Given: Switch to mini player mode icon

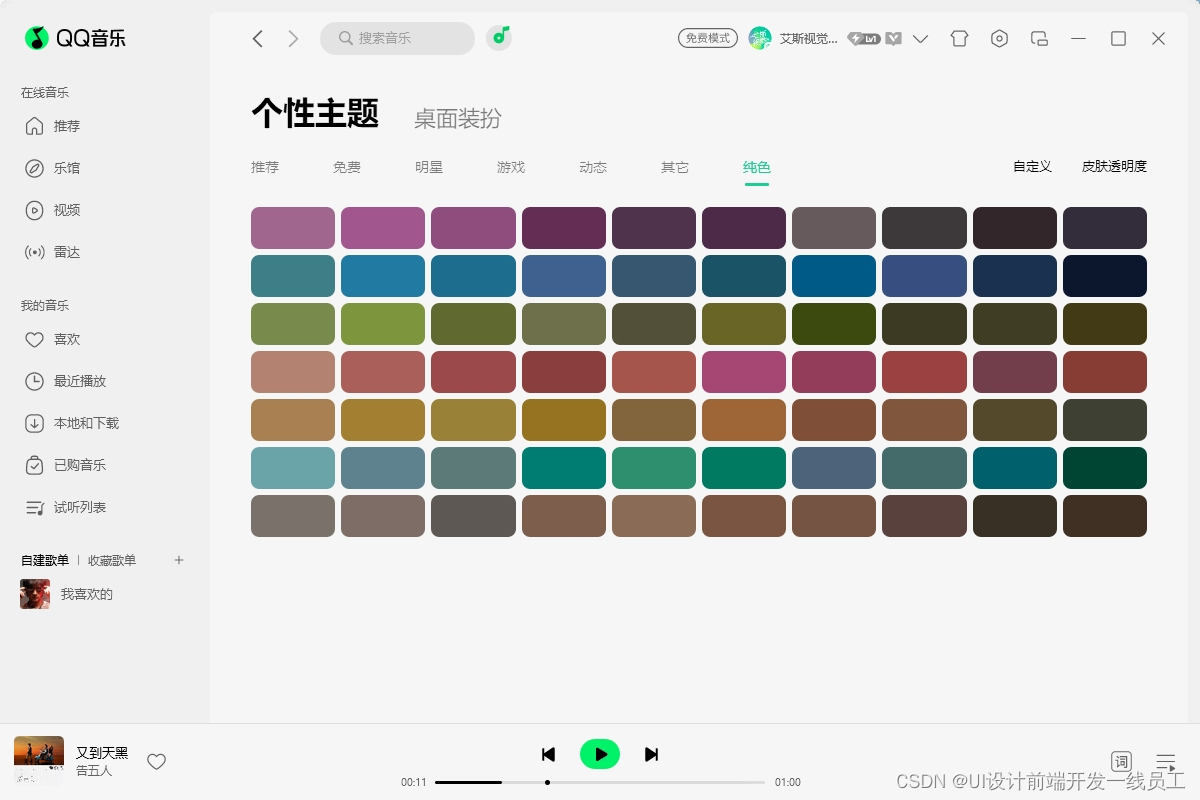Looking at the screenshot, I should pyautogui.click(x=1039, y=39).
